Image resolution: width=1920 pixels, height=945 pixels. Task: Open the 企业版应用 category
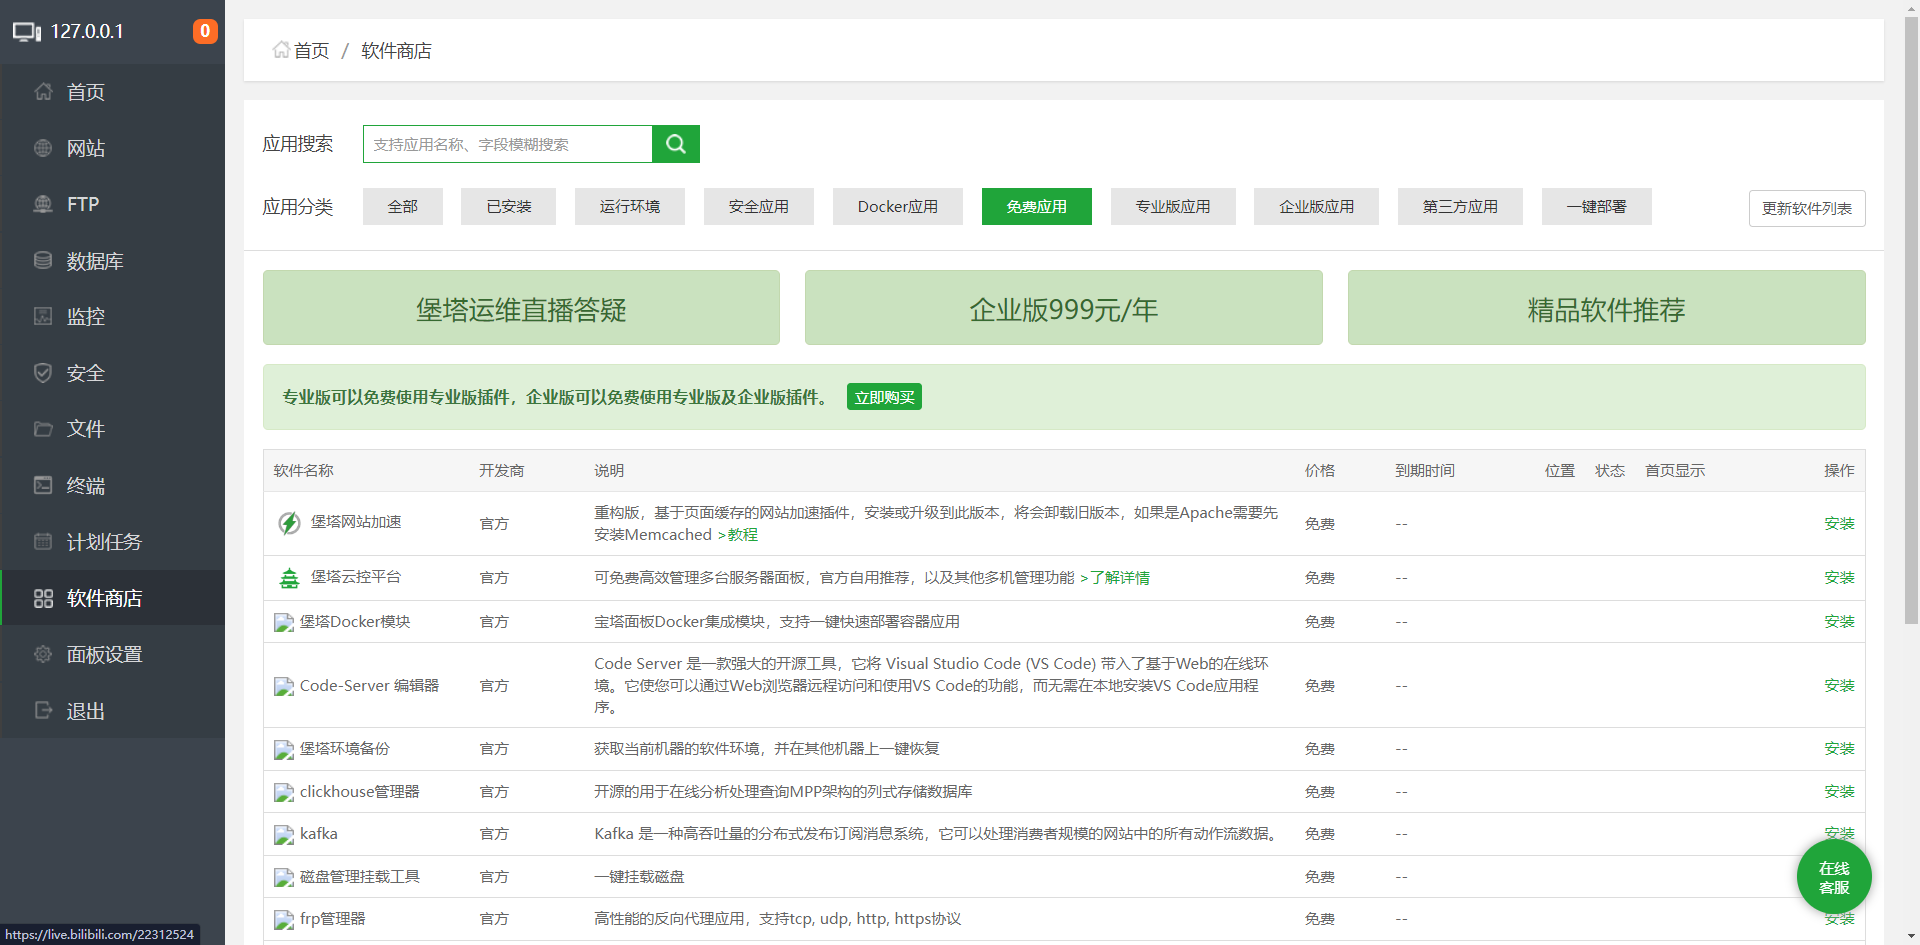click(1317, 206)
